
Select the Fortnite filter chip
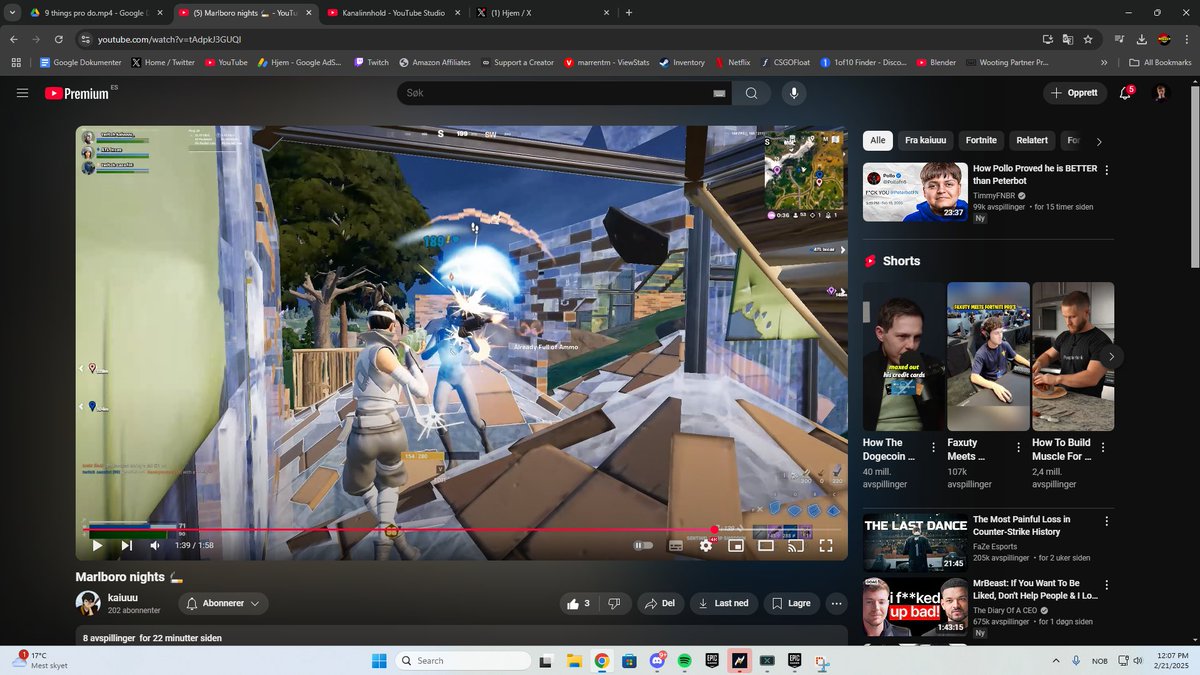[981, 141]
